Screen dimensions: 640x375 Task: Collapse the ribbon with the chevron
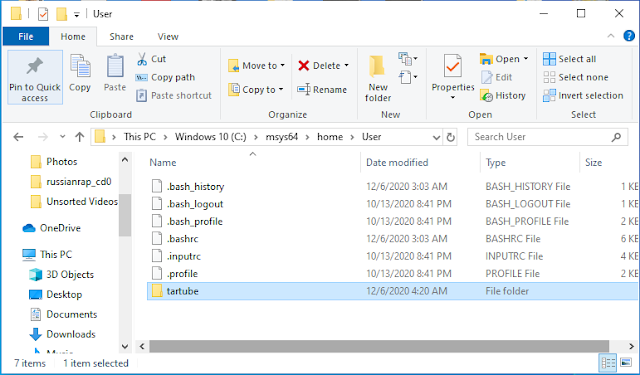pyautogui.click(x=611, y=36)
